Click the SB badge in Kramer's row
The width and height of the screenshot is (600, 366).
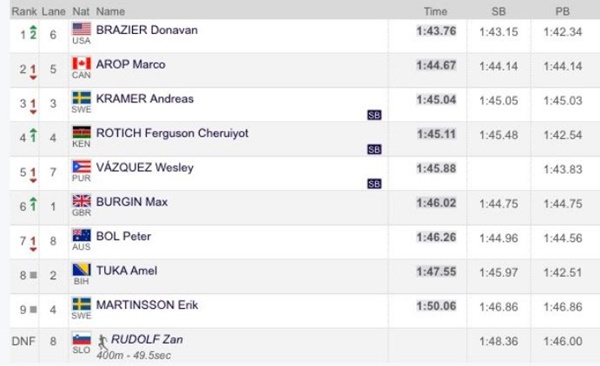pos(374,115)
